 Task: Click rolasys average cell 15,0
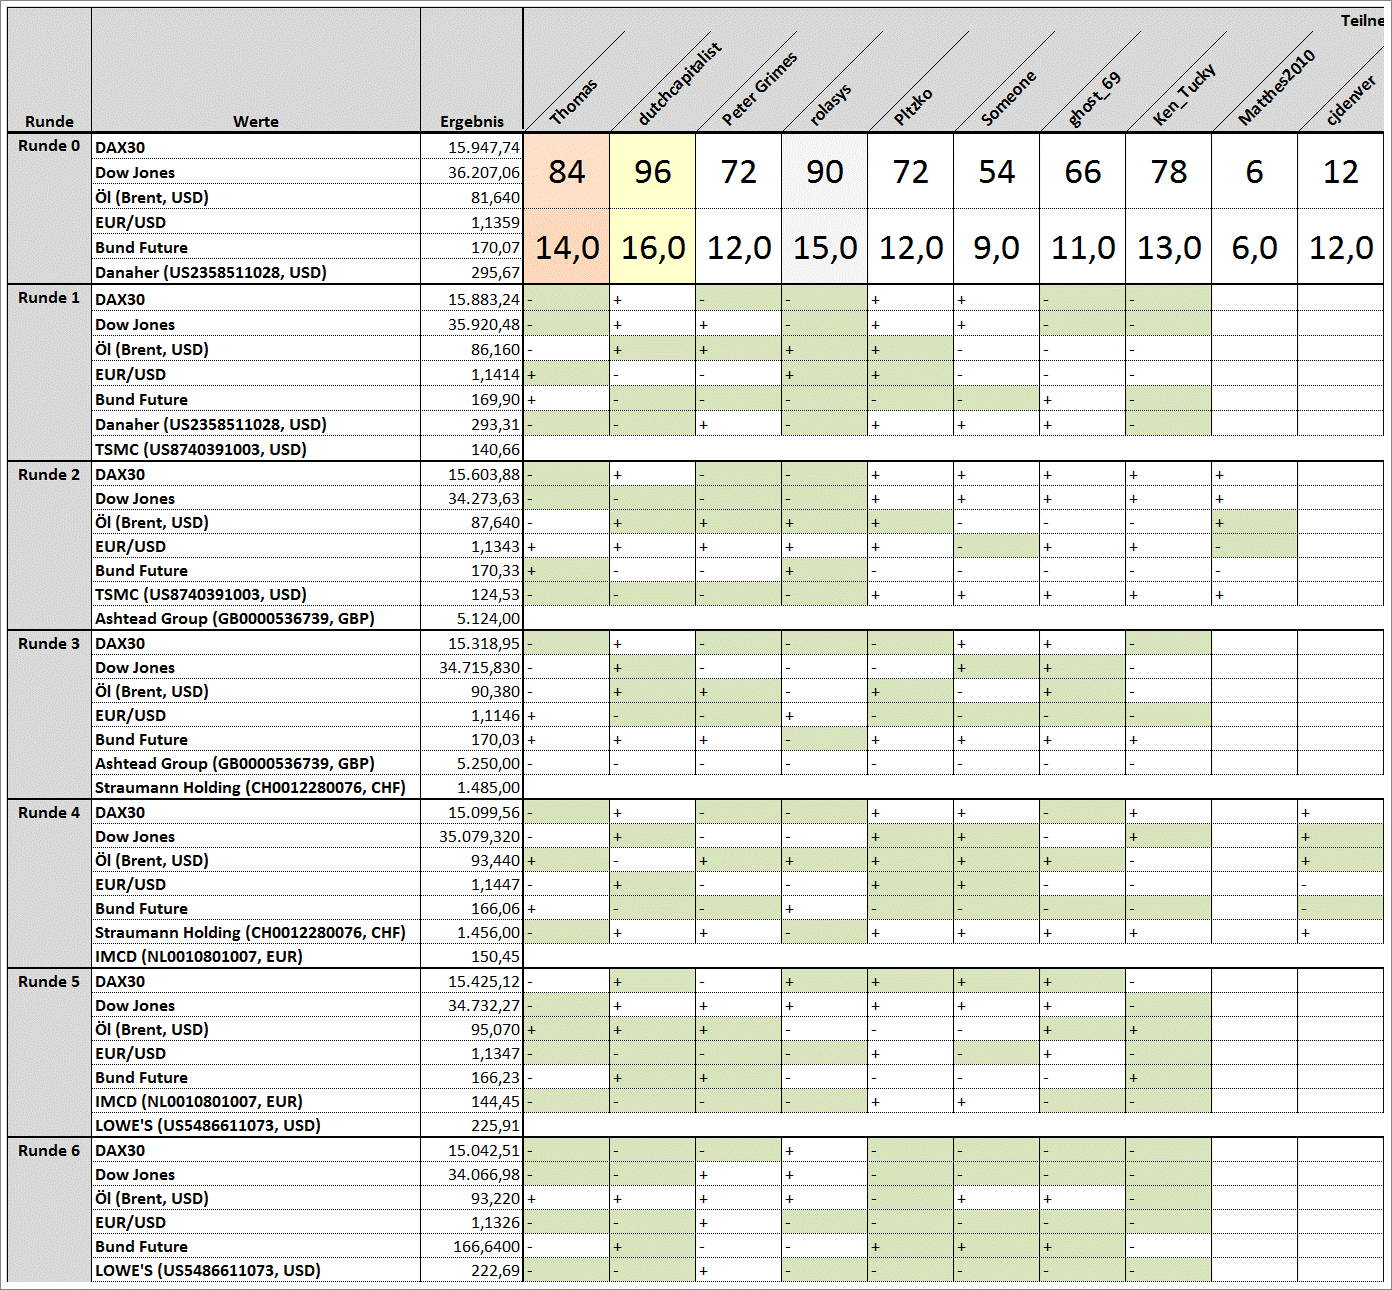[x=824, y=246]
